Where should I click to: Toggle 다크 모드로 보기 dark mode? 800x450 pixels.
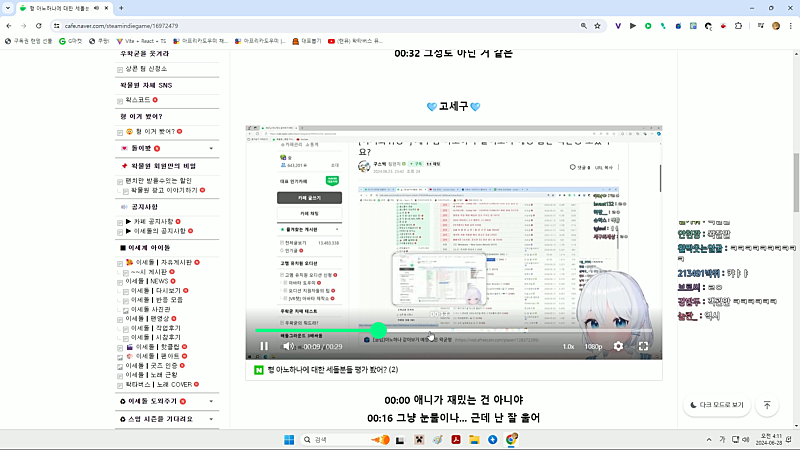717,405
